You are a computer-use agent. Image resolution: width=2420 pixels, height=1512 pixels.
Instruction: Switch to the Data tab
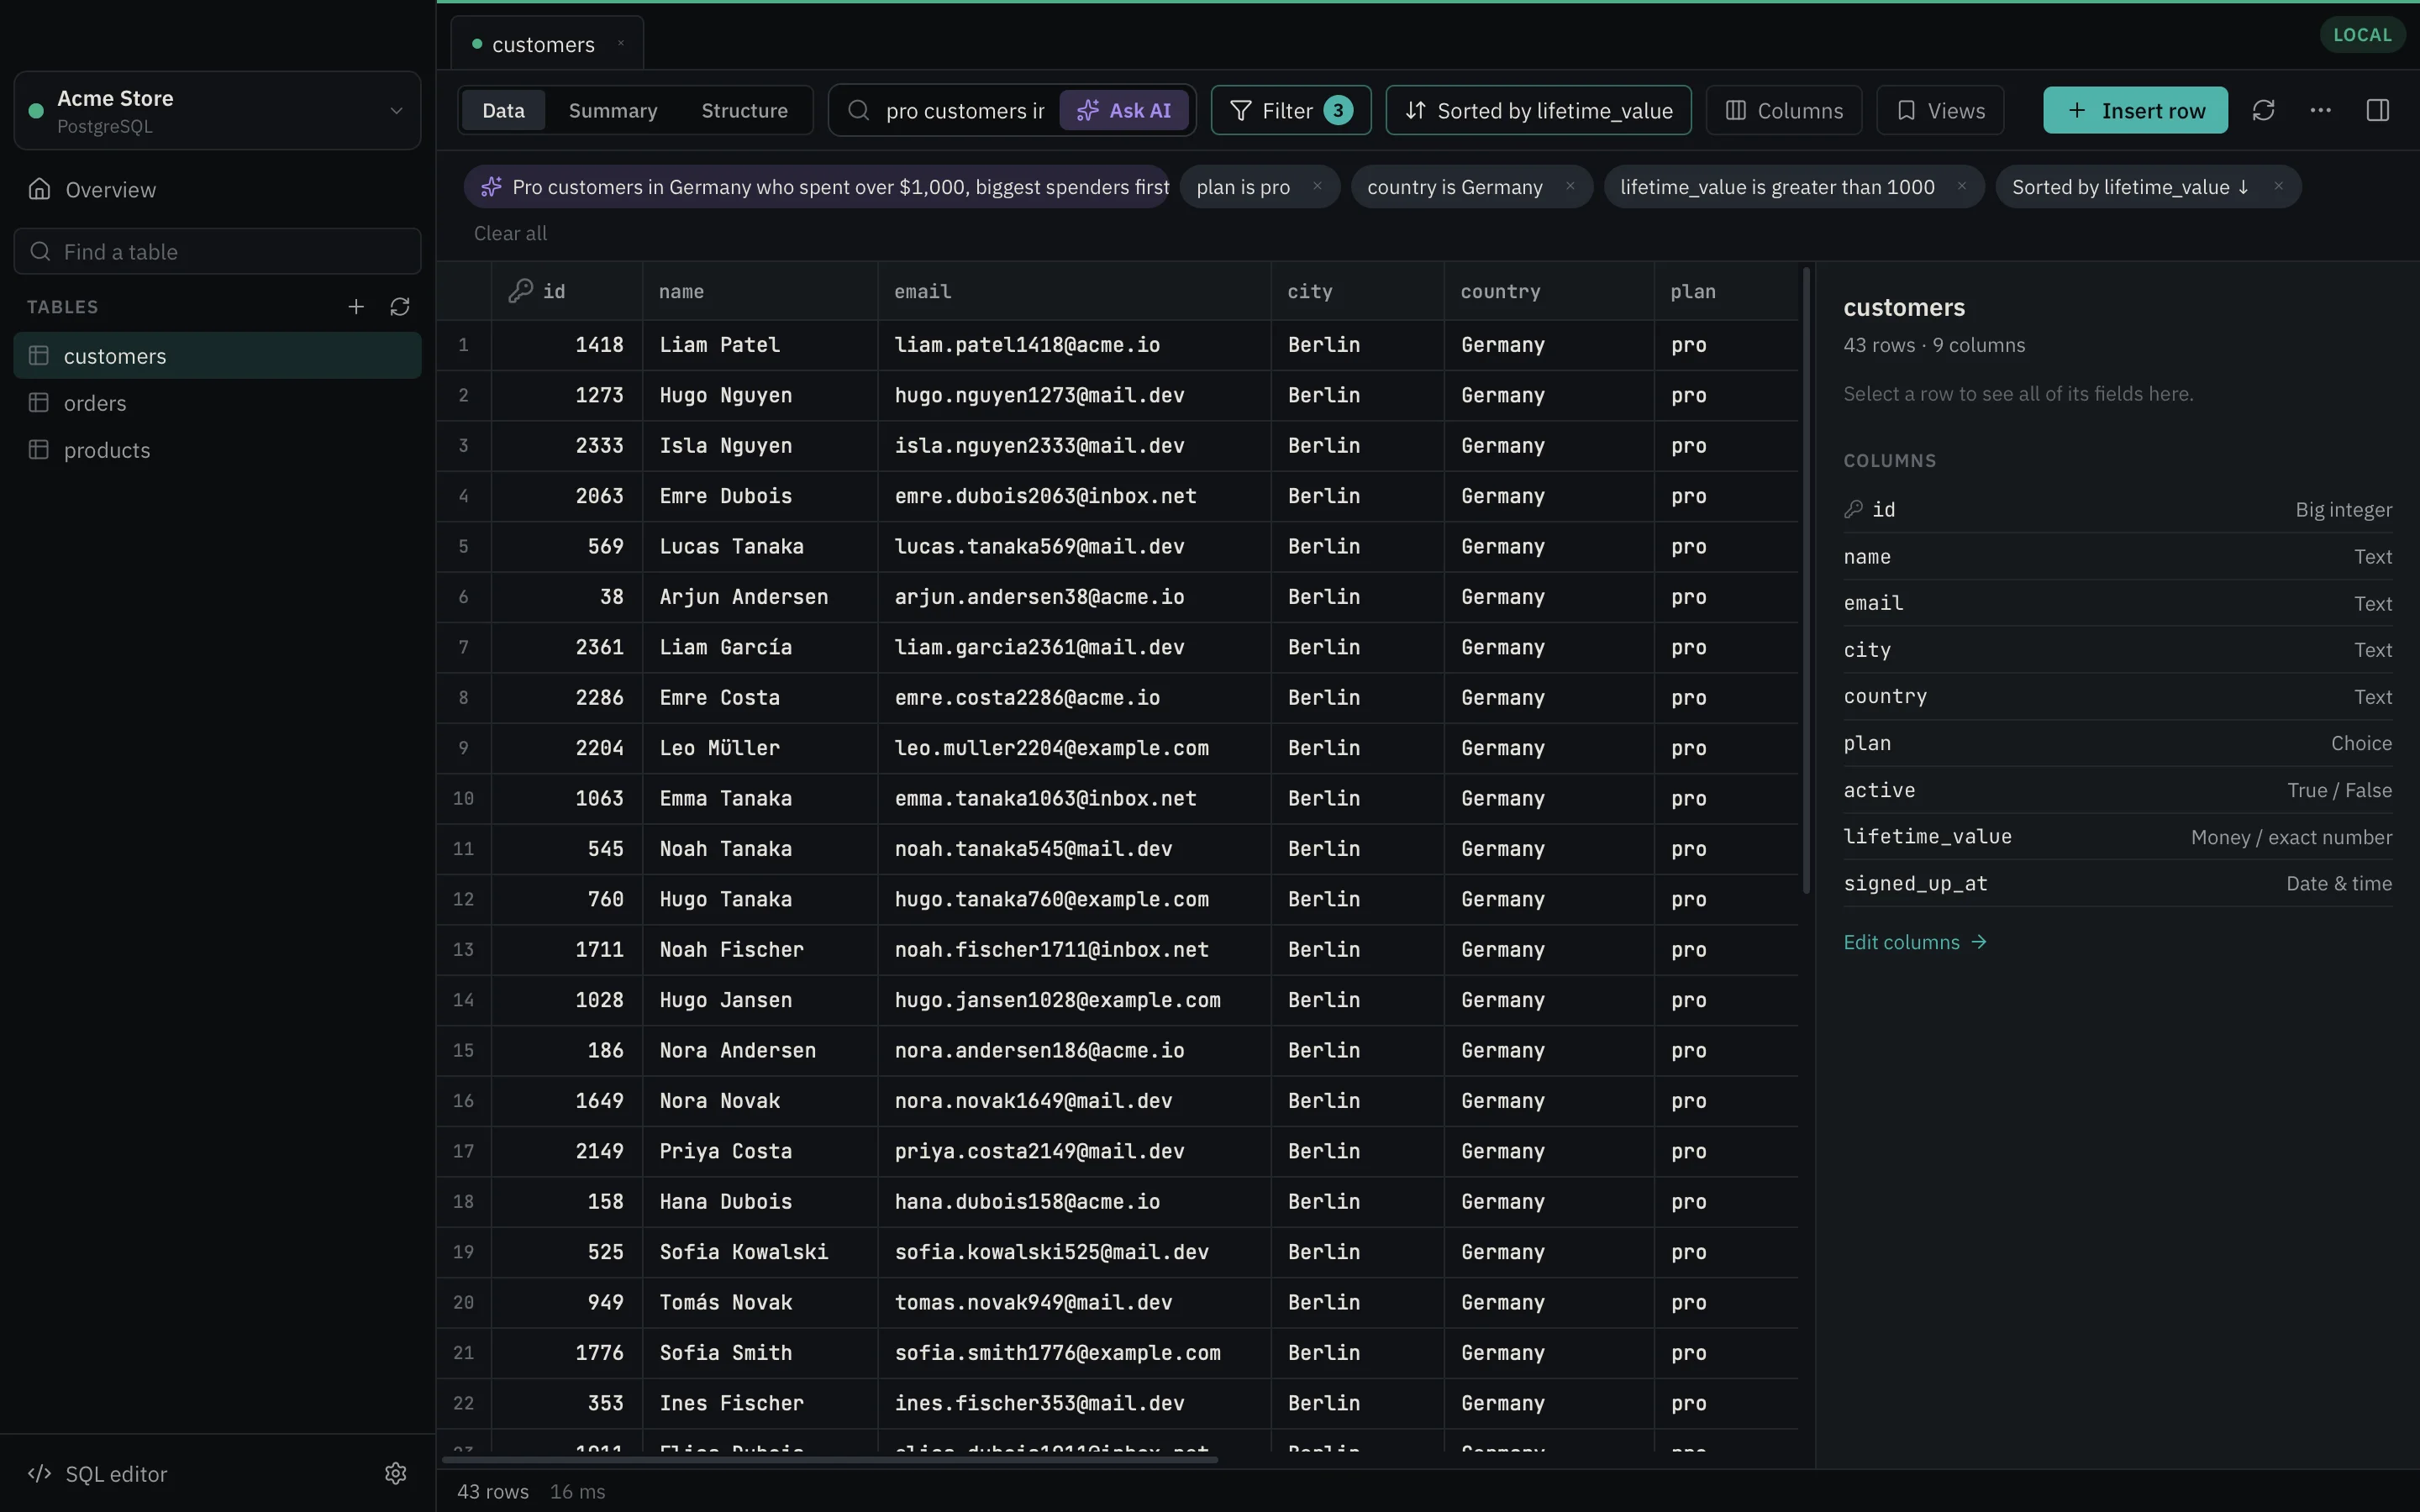tap(503, 110)
